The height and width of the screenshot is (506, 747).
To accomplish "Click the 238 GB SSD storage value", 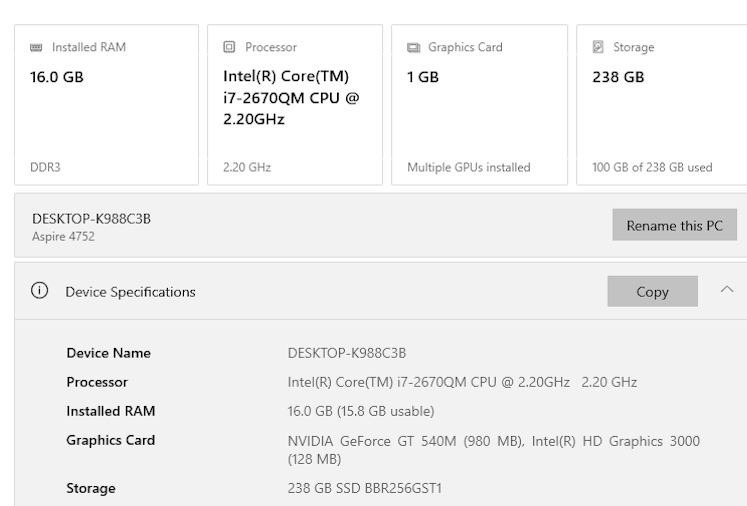I will (x=364, y=488).
